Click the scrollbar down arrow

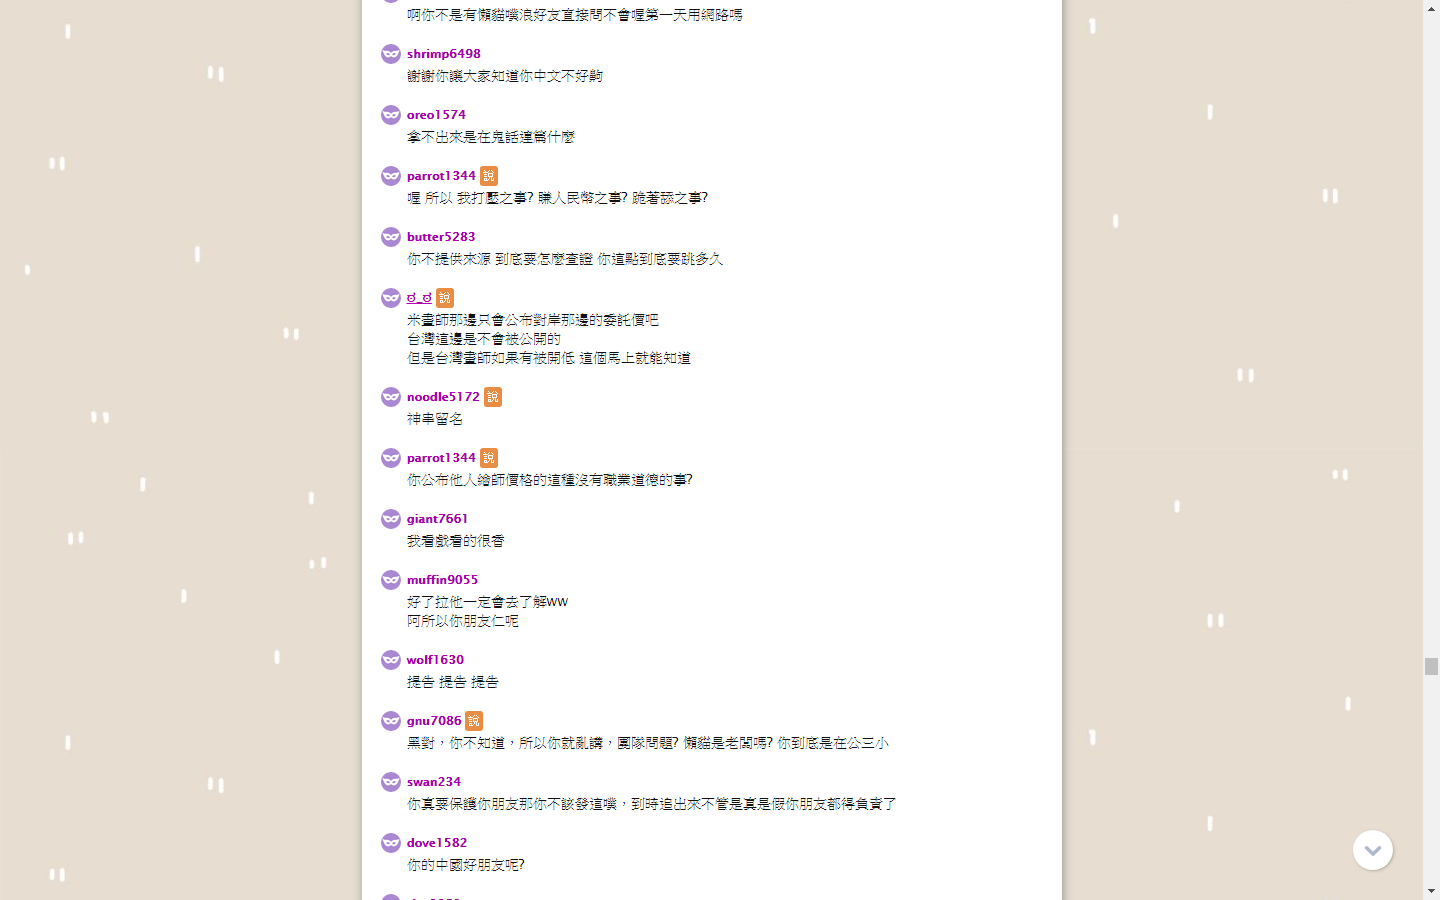tap(1431, 891)
